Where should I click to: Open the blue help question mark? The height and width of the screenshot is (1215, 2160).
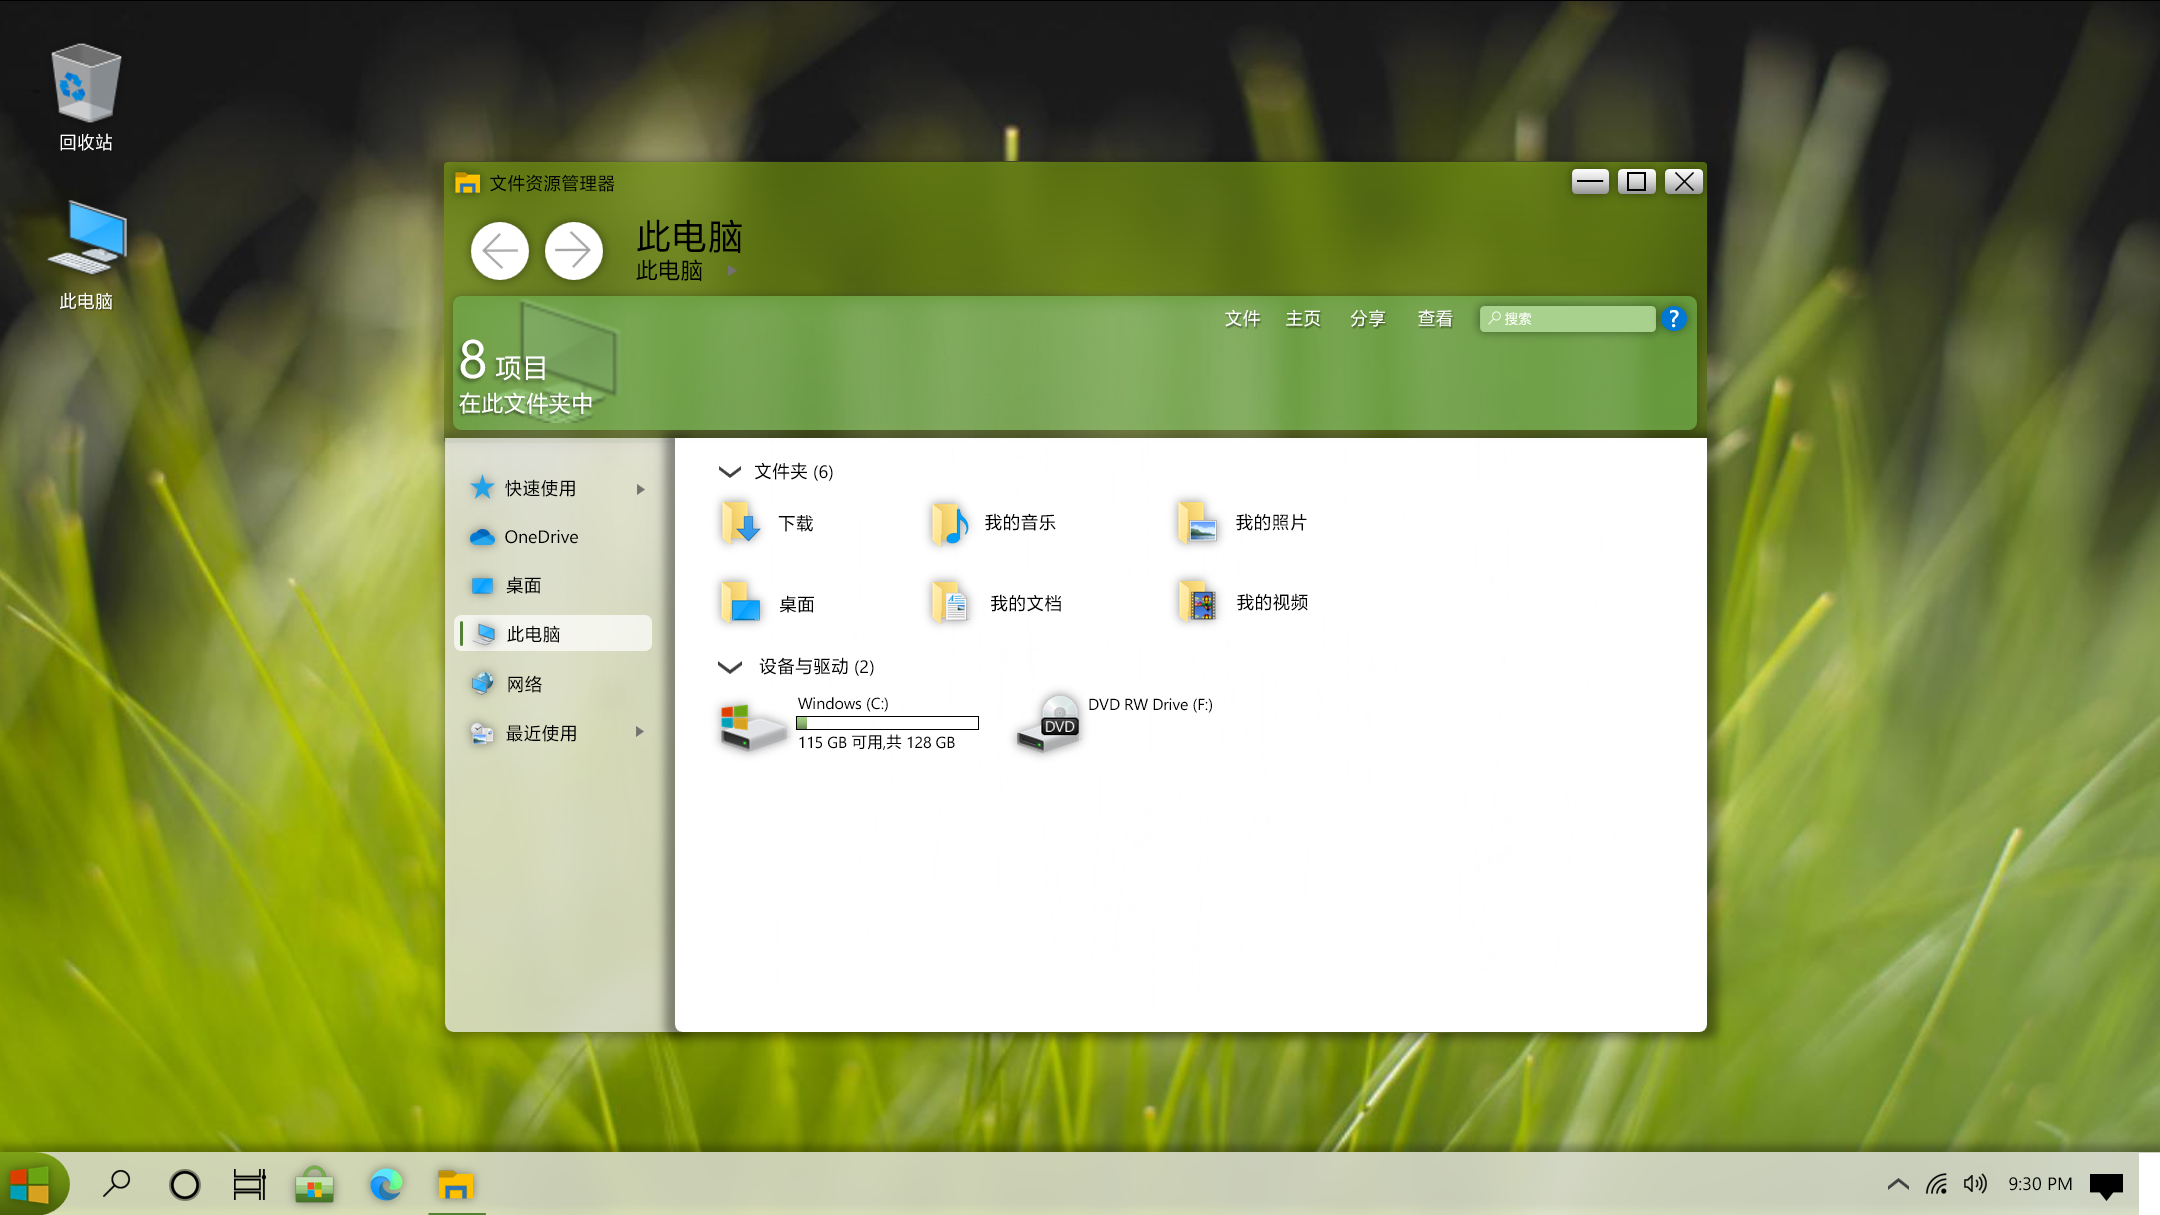1673,319
